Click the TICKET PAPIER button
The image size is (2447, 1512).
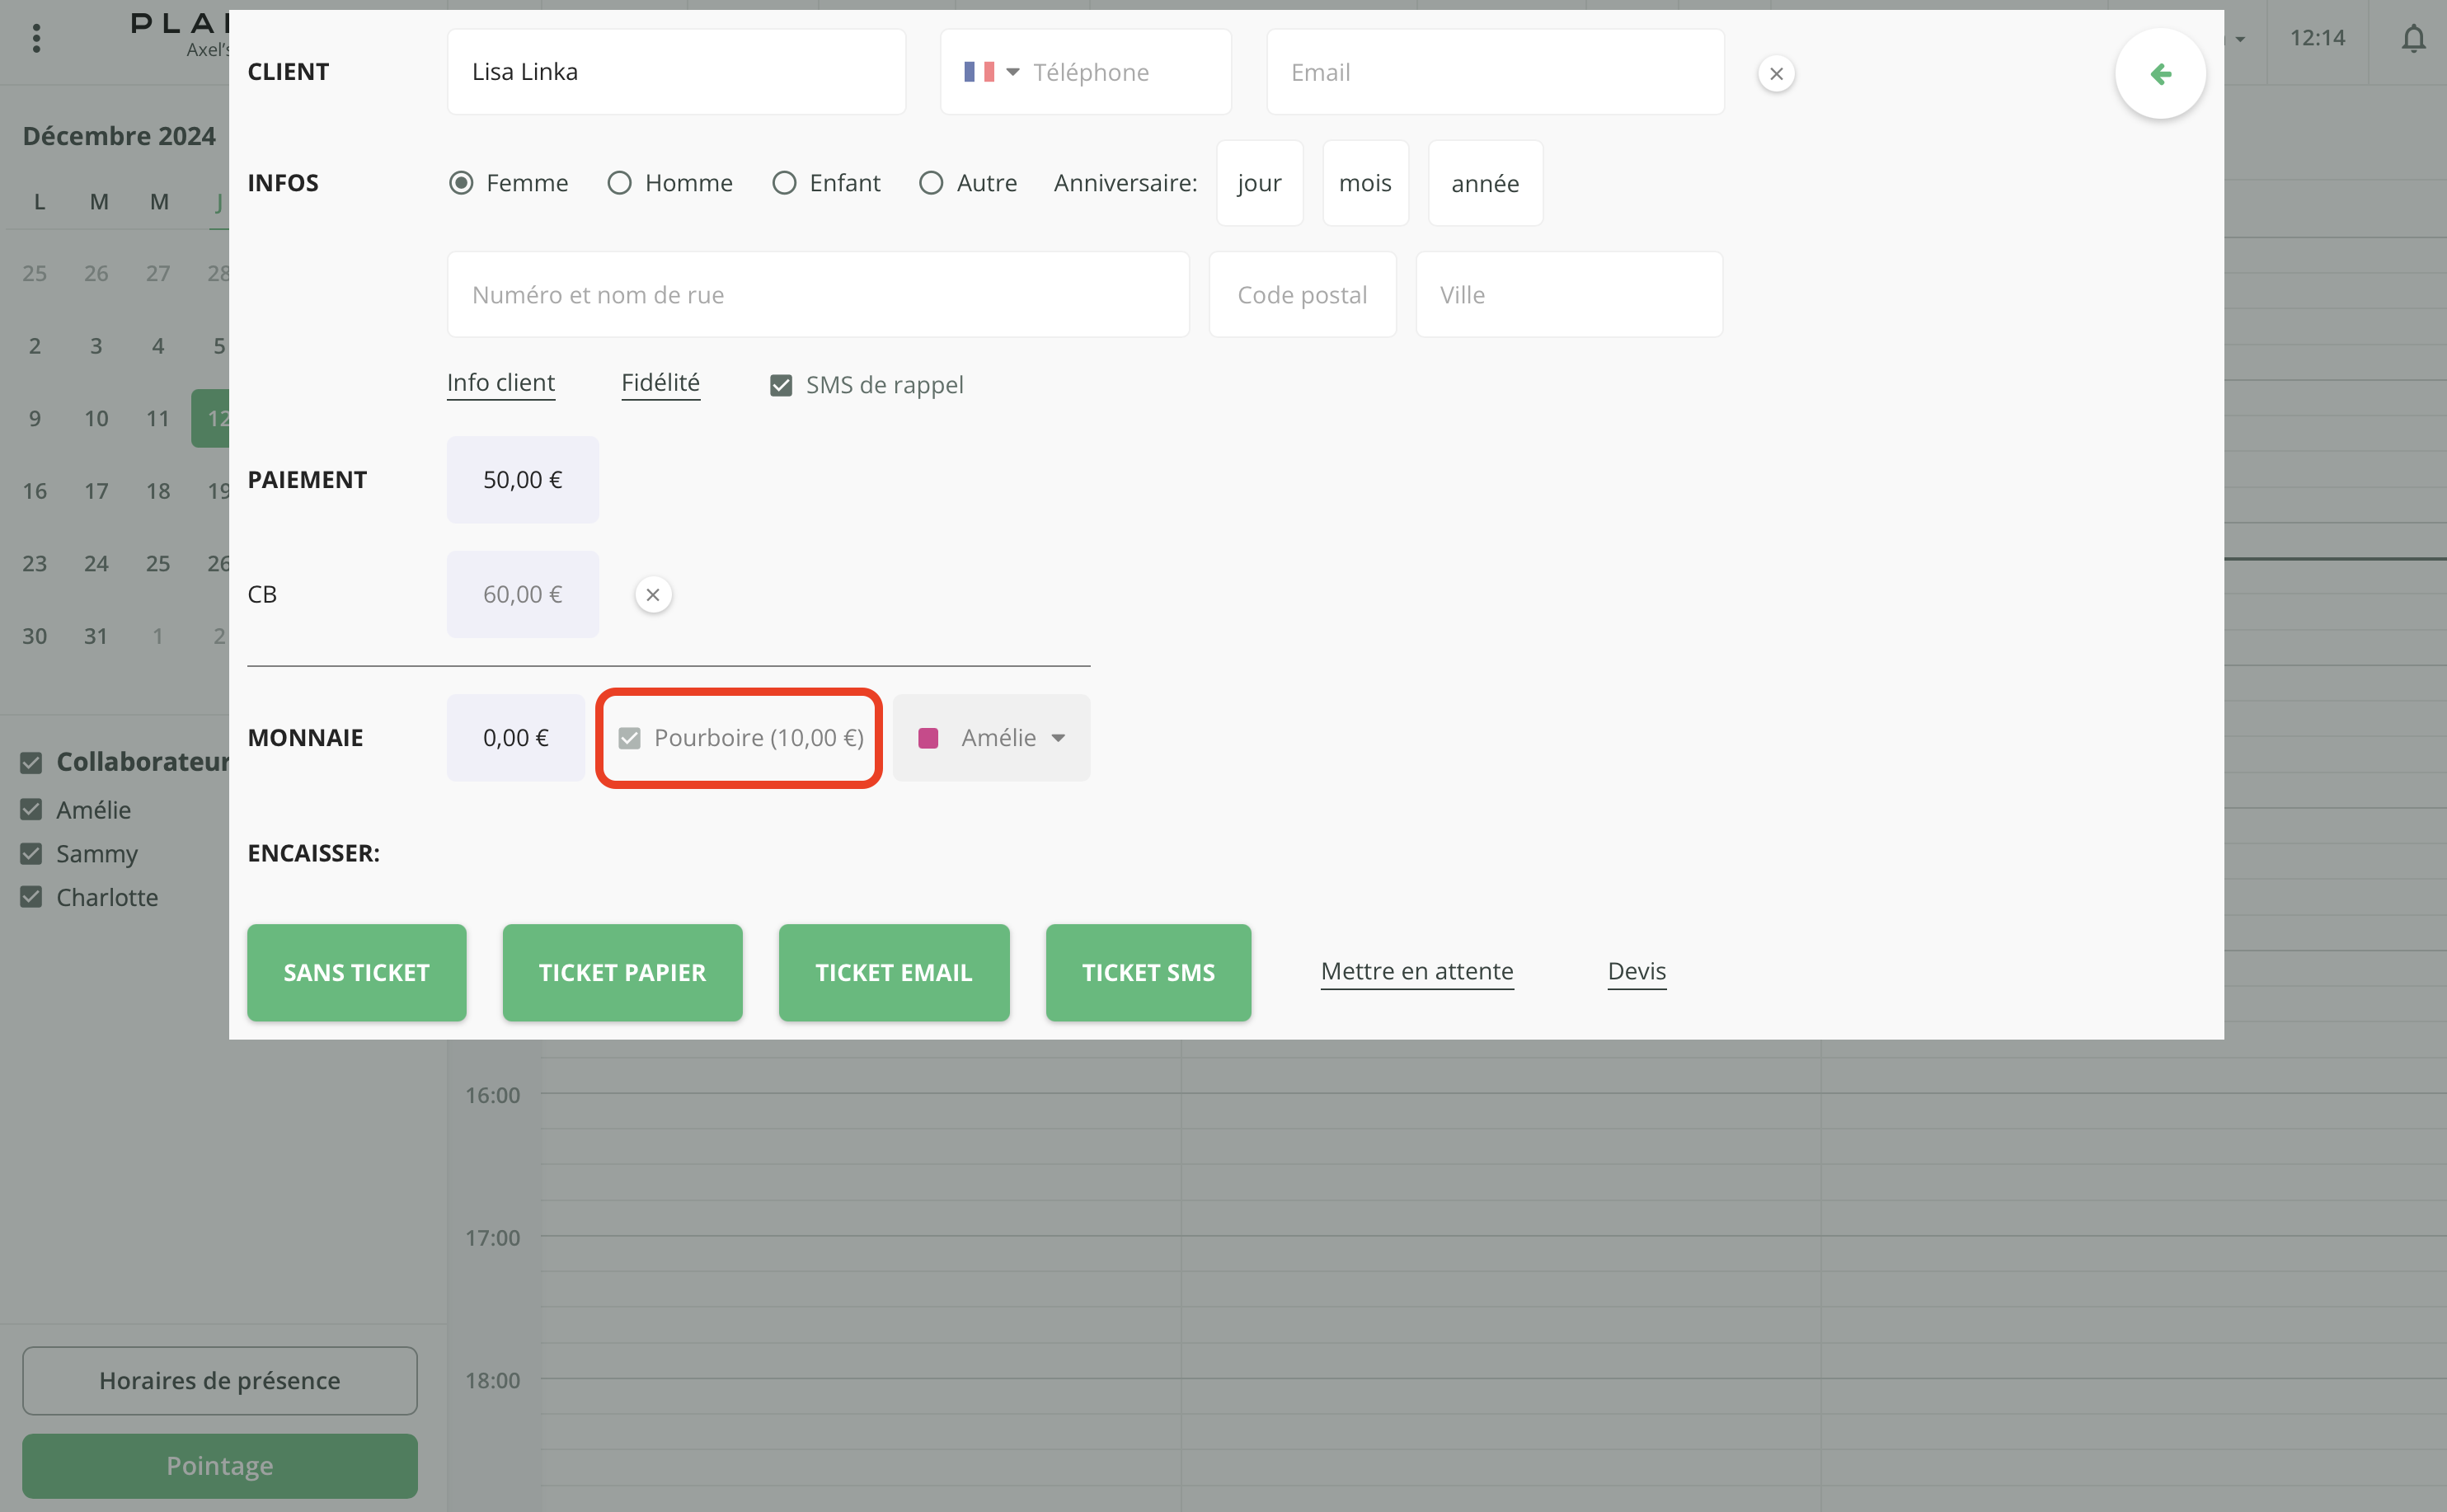[x=622, y=972]
